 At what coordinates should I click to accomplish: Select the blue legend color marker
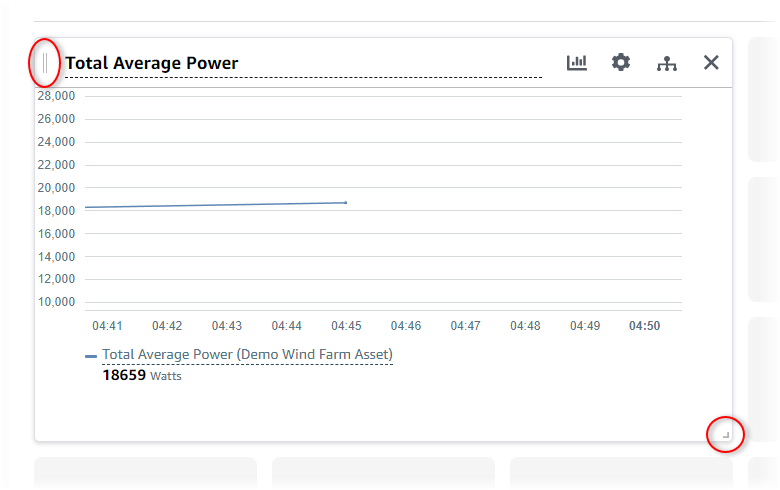(x=91, y=355)
